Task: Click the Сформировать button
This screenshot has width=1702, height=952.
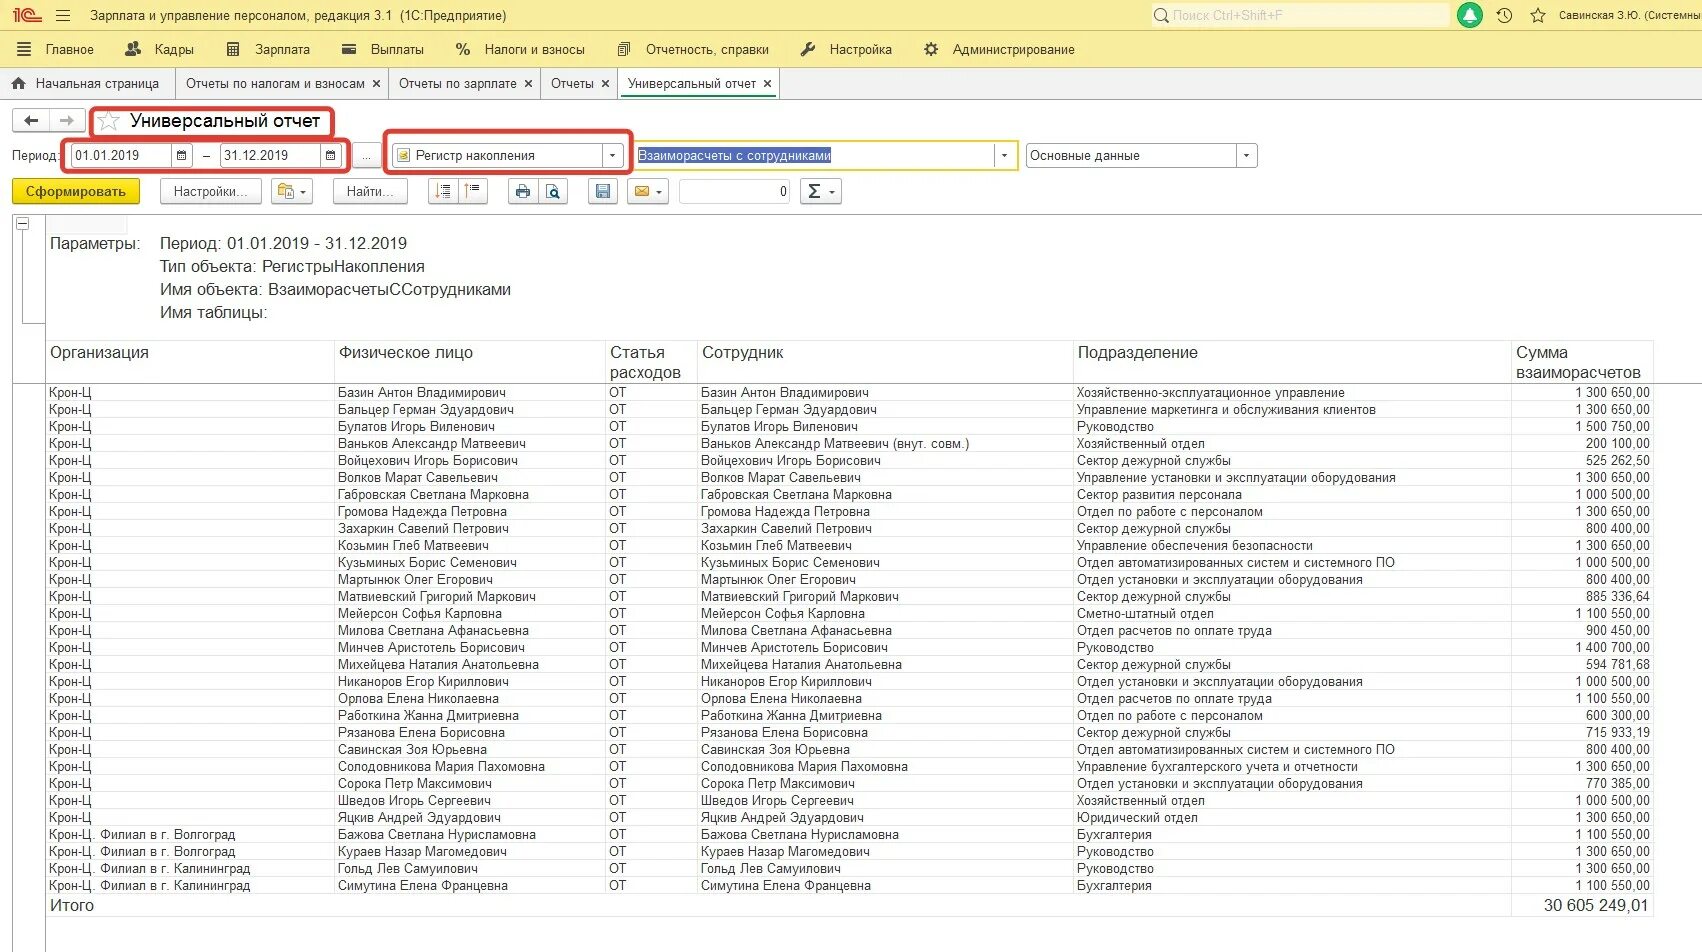Action: click(76, 191)
